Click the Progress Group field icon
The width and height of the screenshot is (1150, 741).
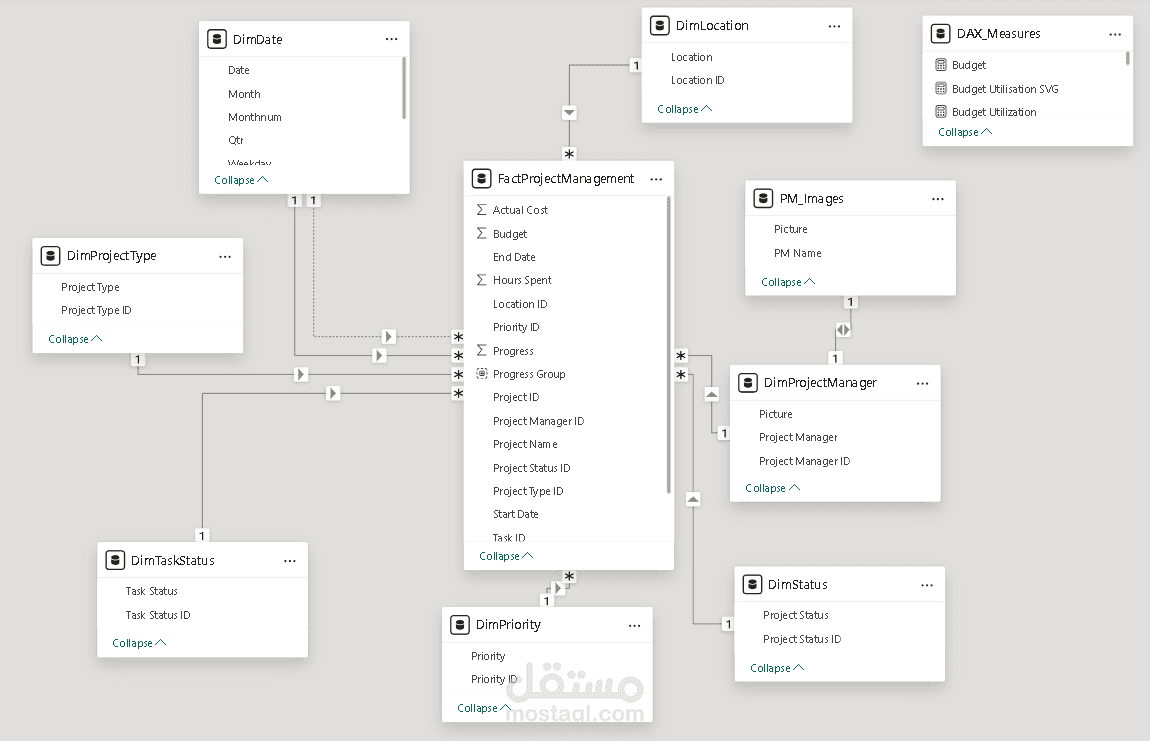[x=482, y=373]
